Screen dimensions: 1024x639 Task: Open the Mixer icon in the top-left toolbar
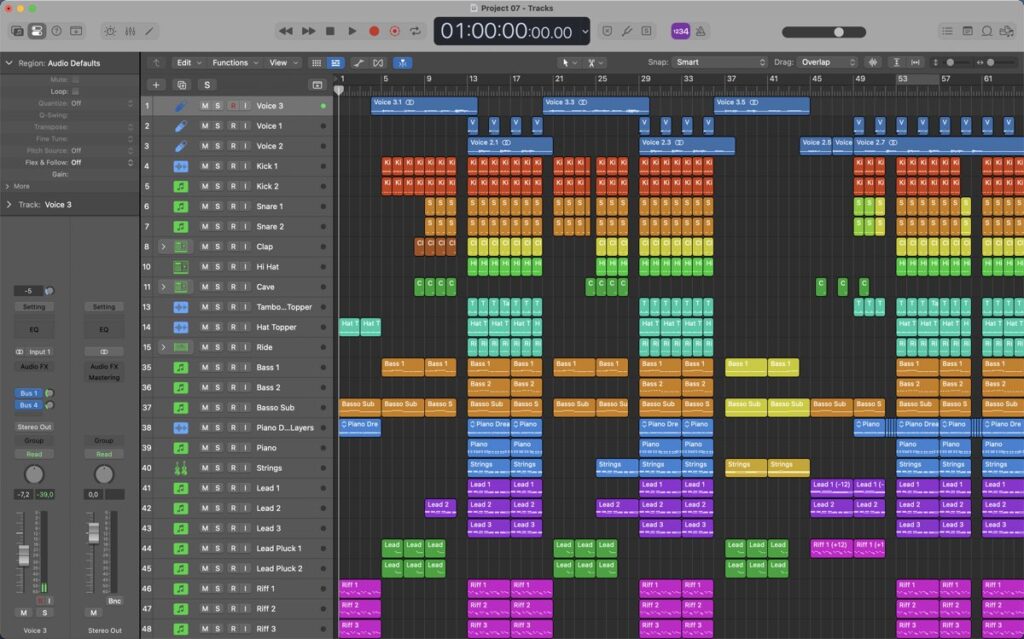[x=131, y=31]
